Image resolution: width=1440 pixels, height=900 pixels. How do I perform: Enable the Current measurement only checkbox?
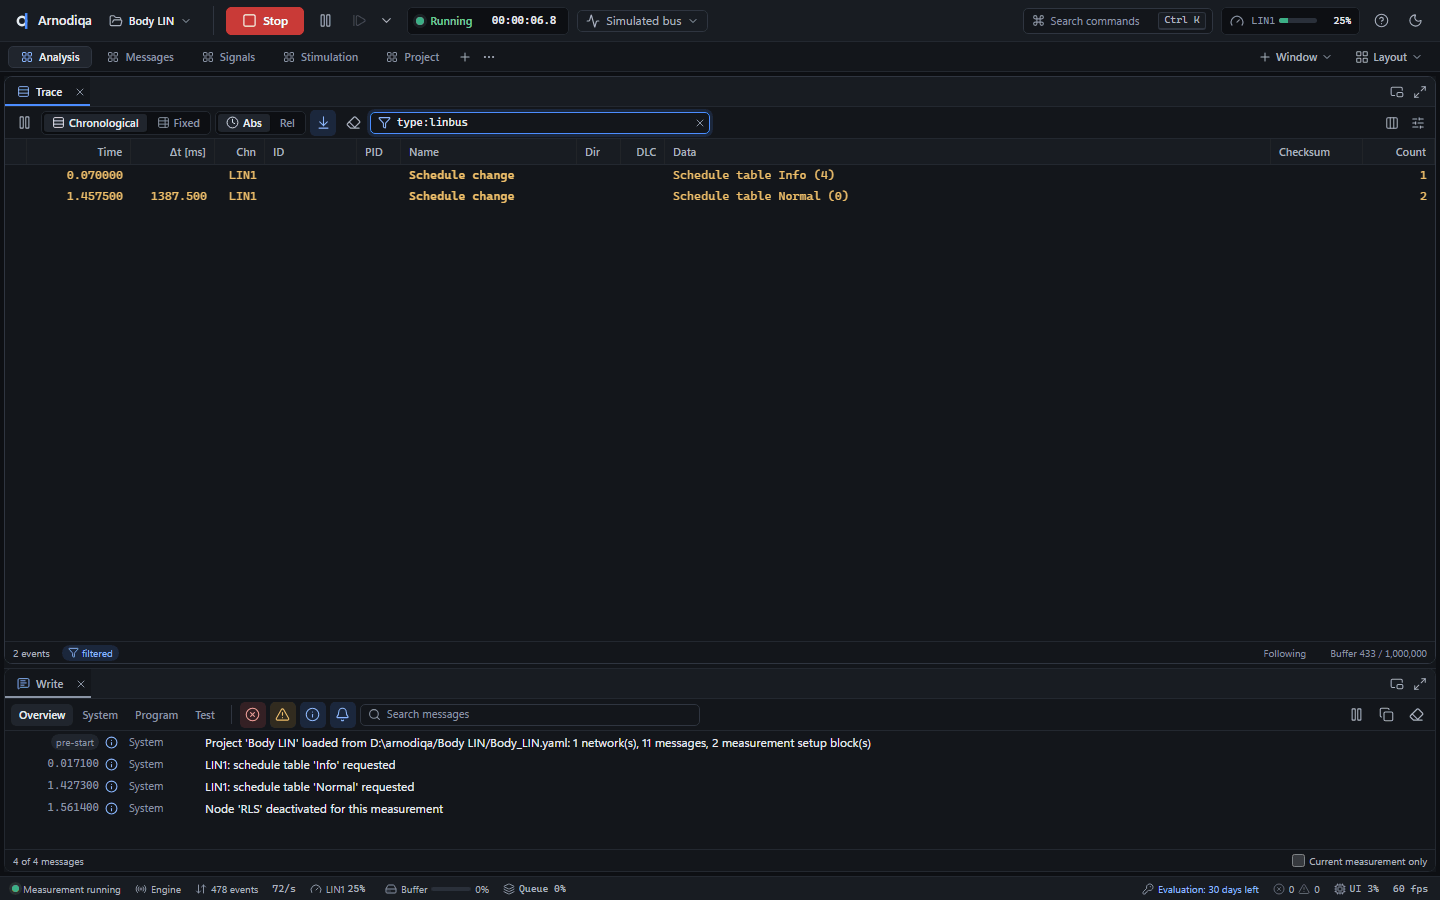point(1298,861)
